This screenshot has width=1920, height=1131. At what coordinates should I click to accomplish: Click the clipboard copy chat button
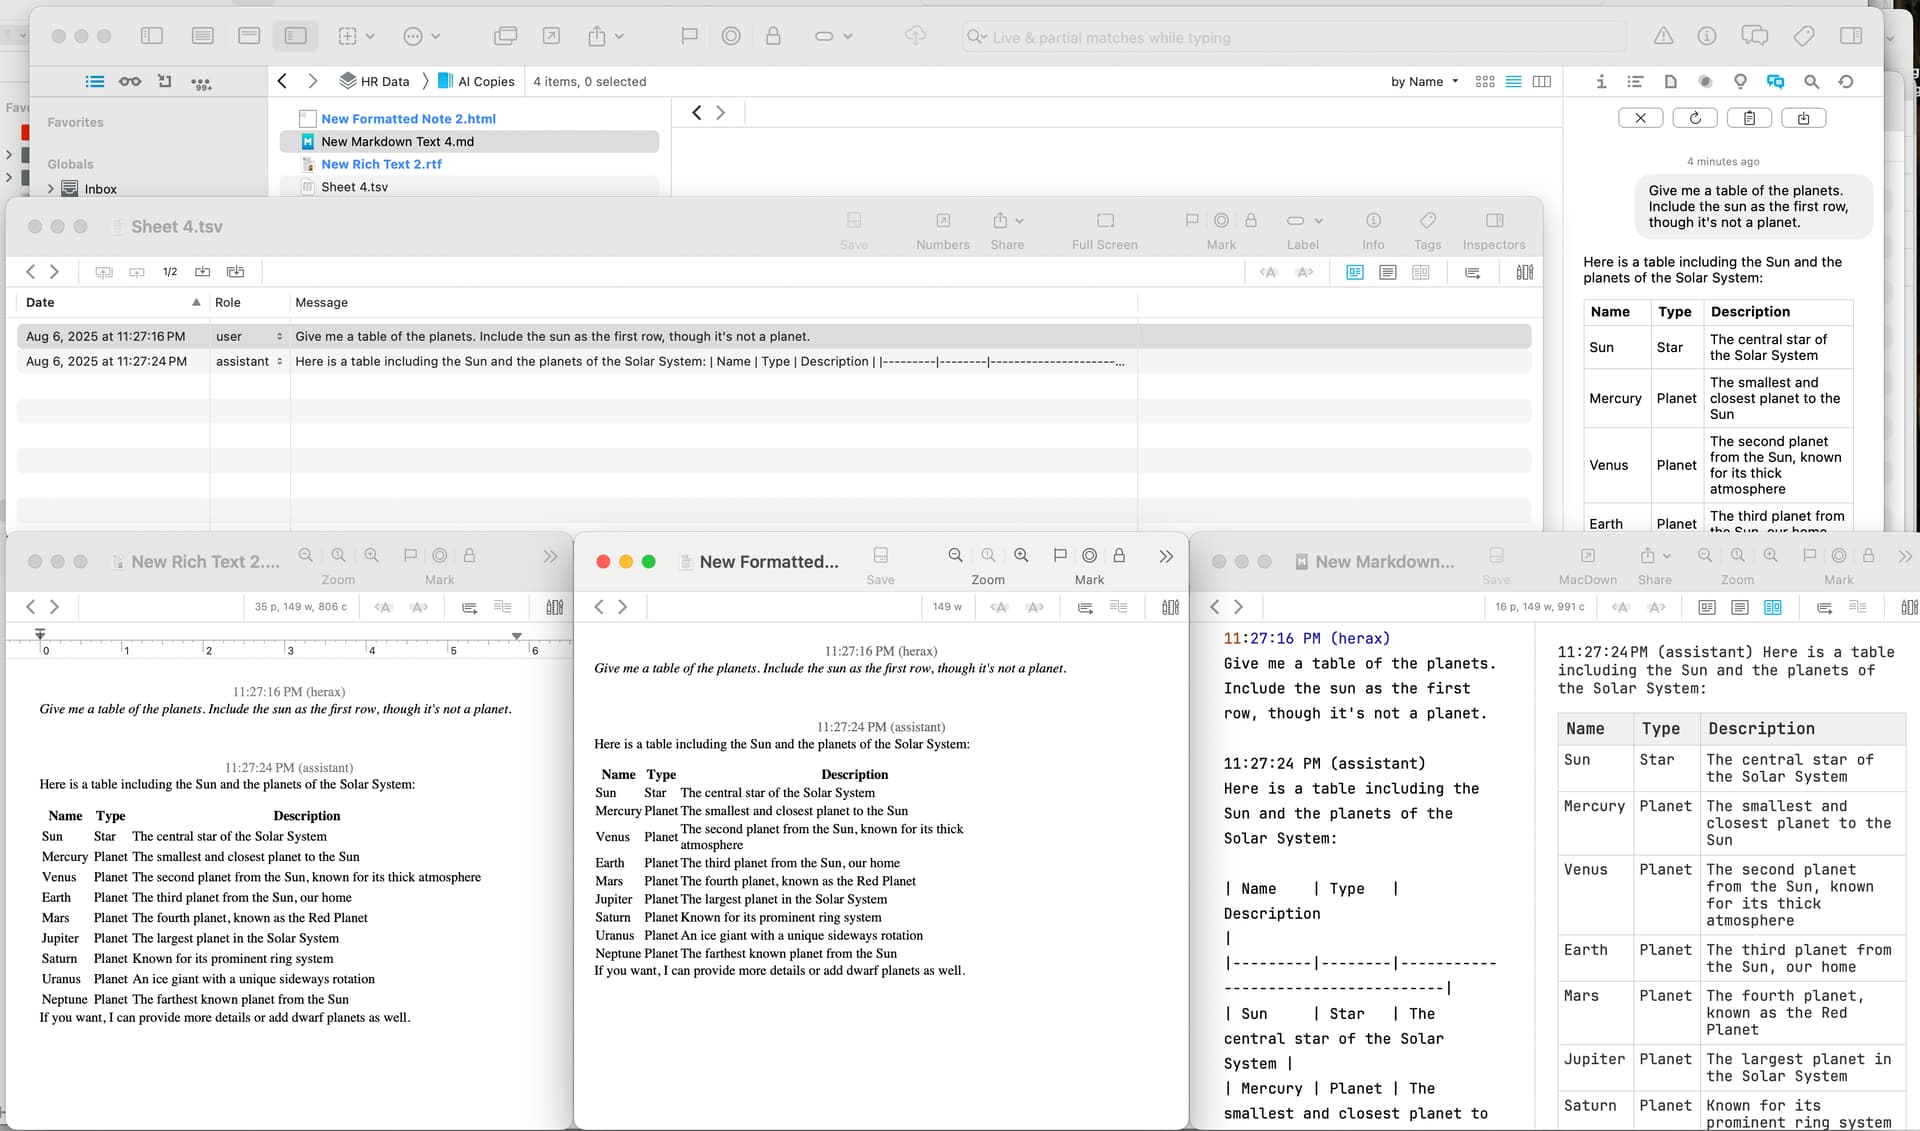(1749, 118)
